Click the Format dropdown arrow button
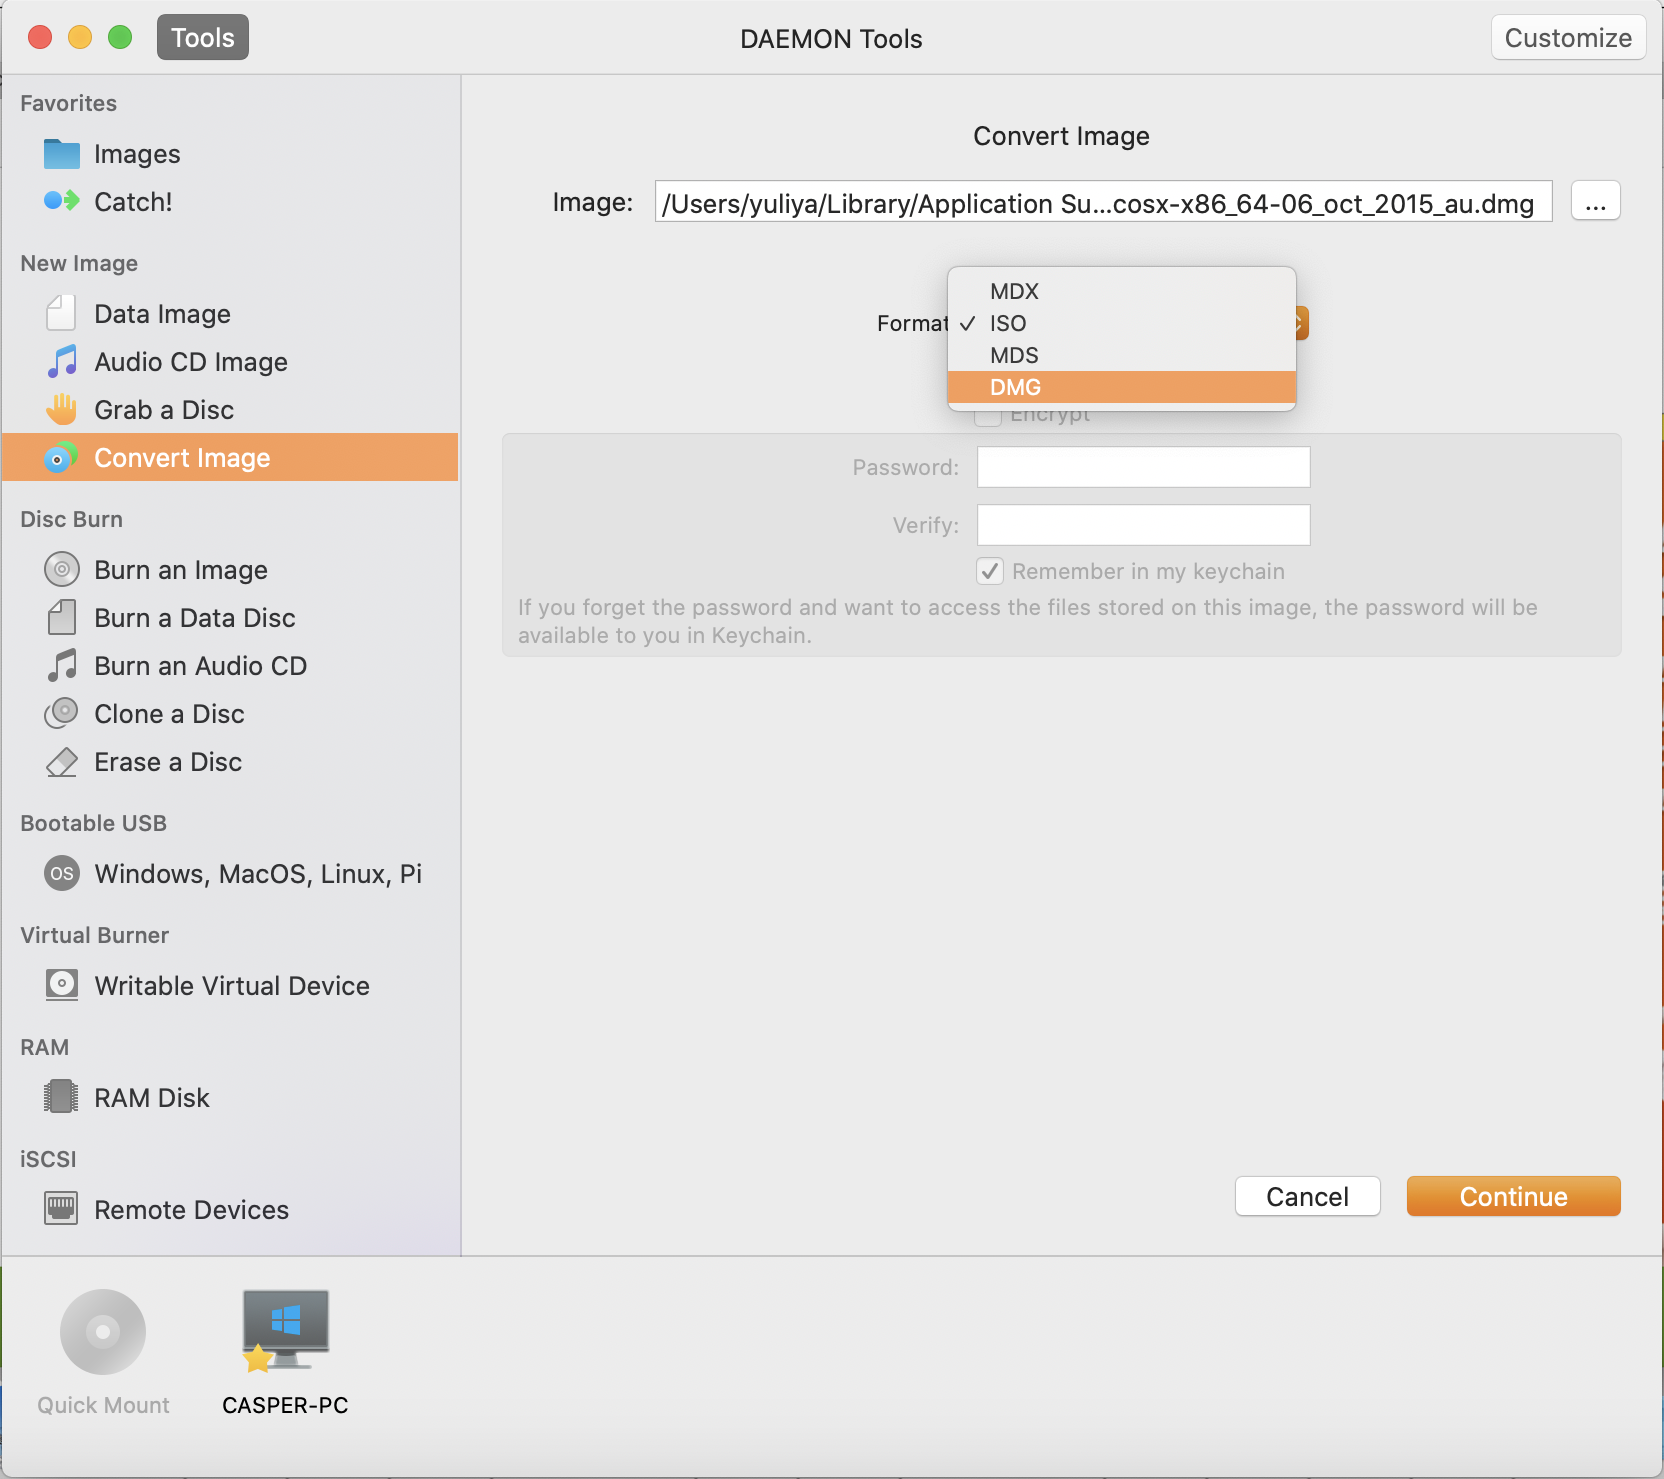Viewport: 1664px width, 1479px height. pos(1300,323)
